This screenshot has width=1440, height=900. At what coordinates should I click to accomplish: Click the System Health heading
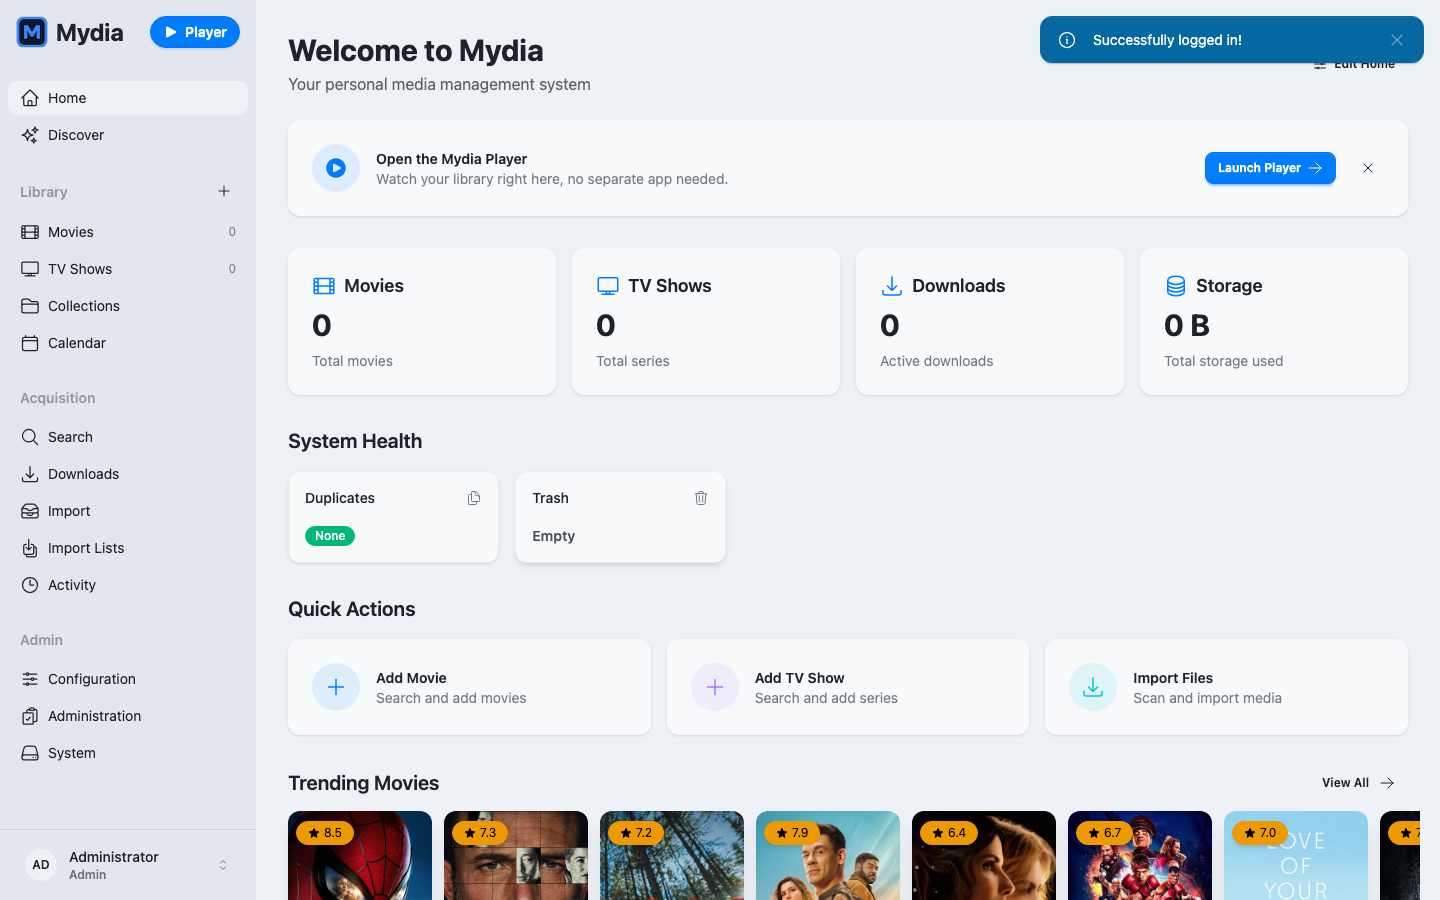coord(355,441)
